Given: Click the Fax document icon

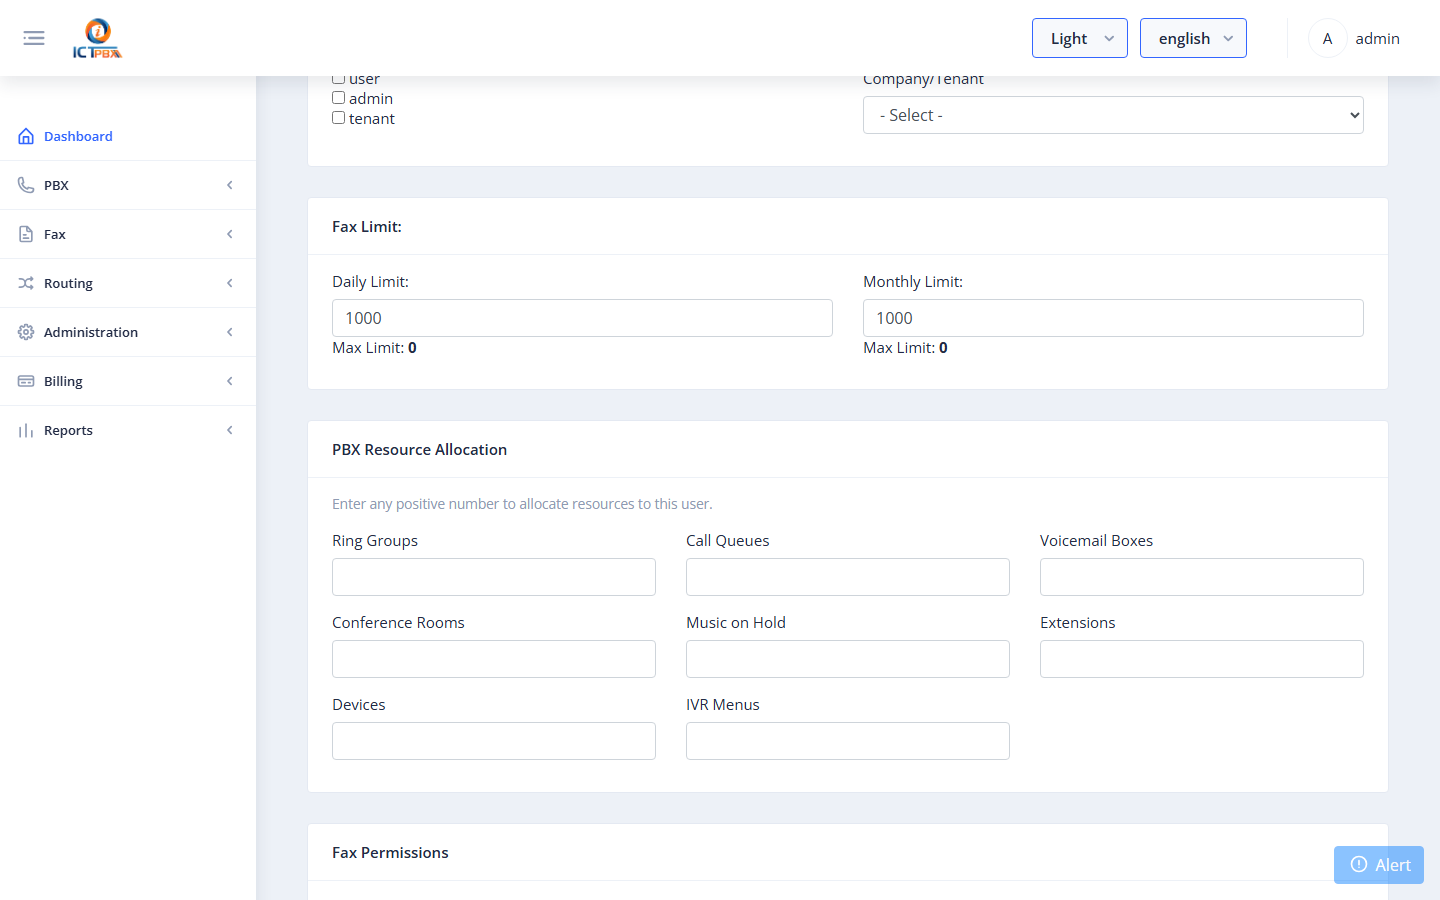Looking at the screenshot, I should (x=26, y=234).
